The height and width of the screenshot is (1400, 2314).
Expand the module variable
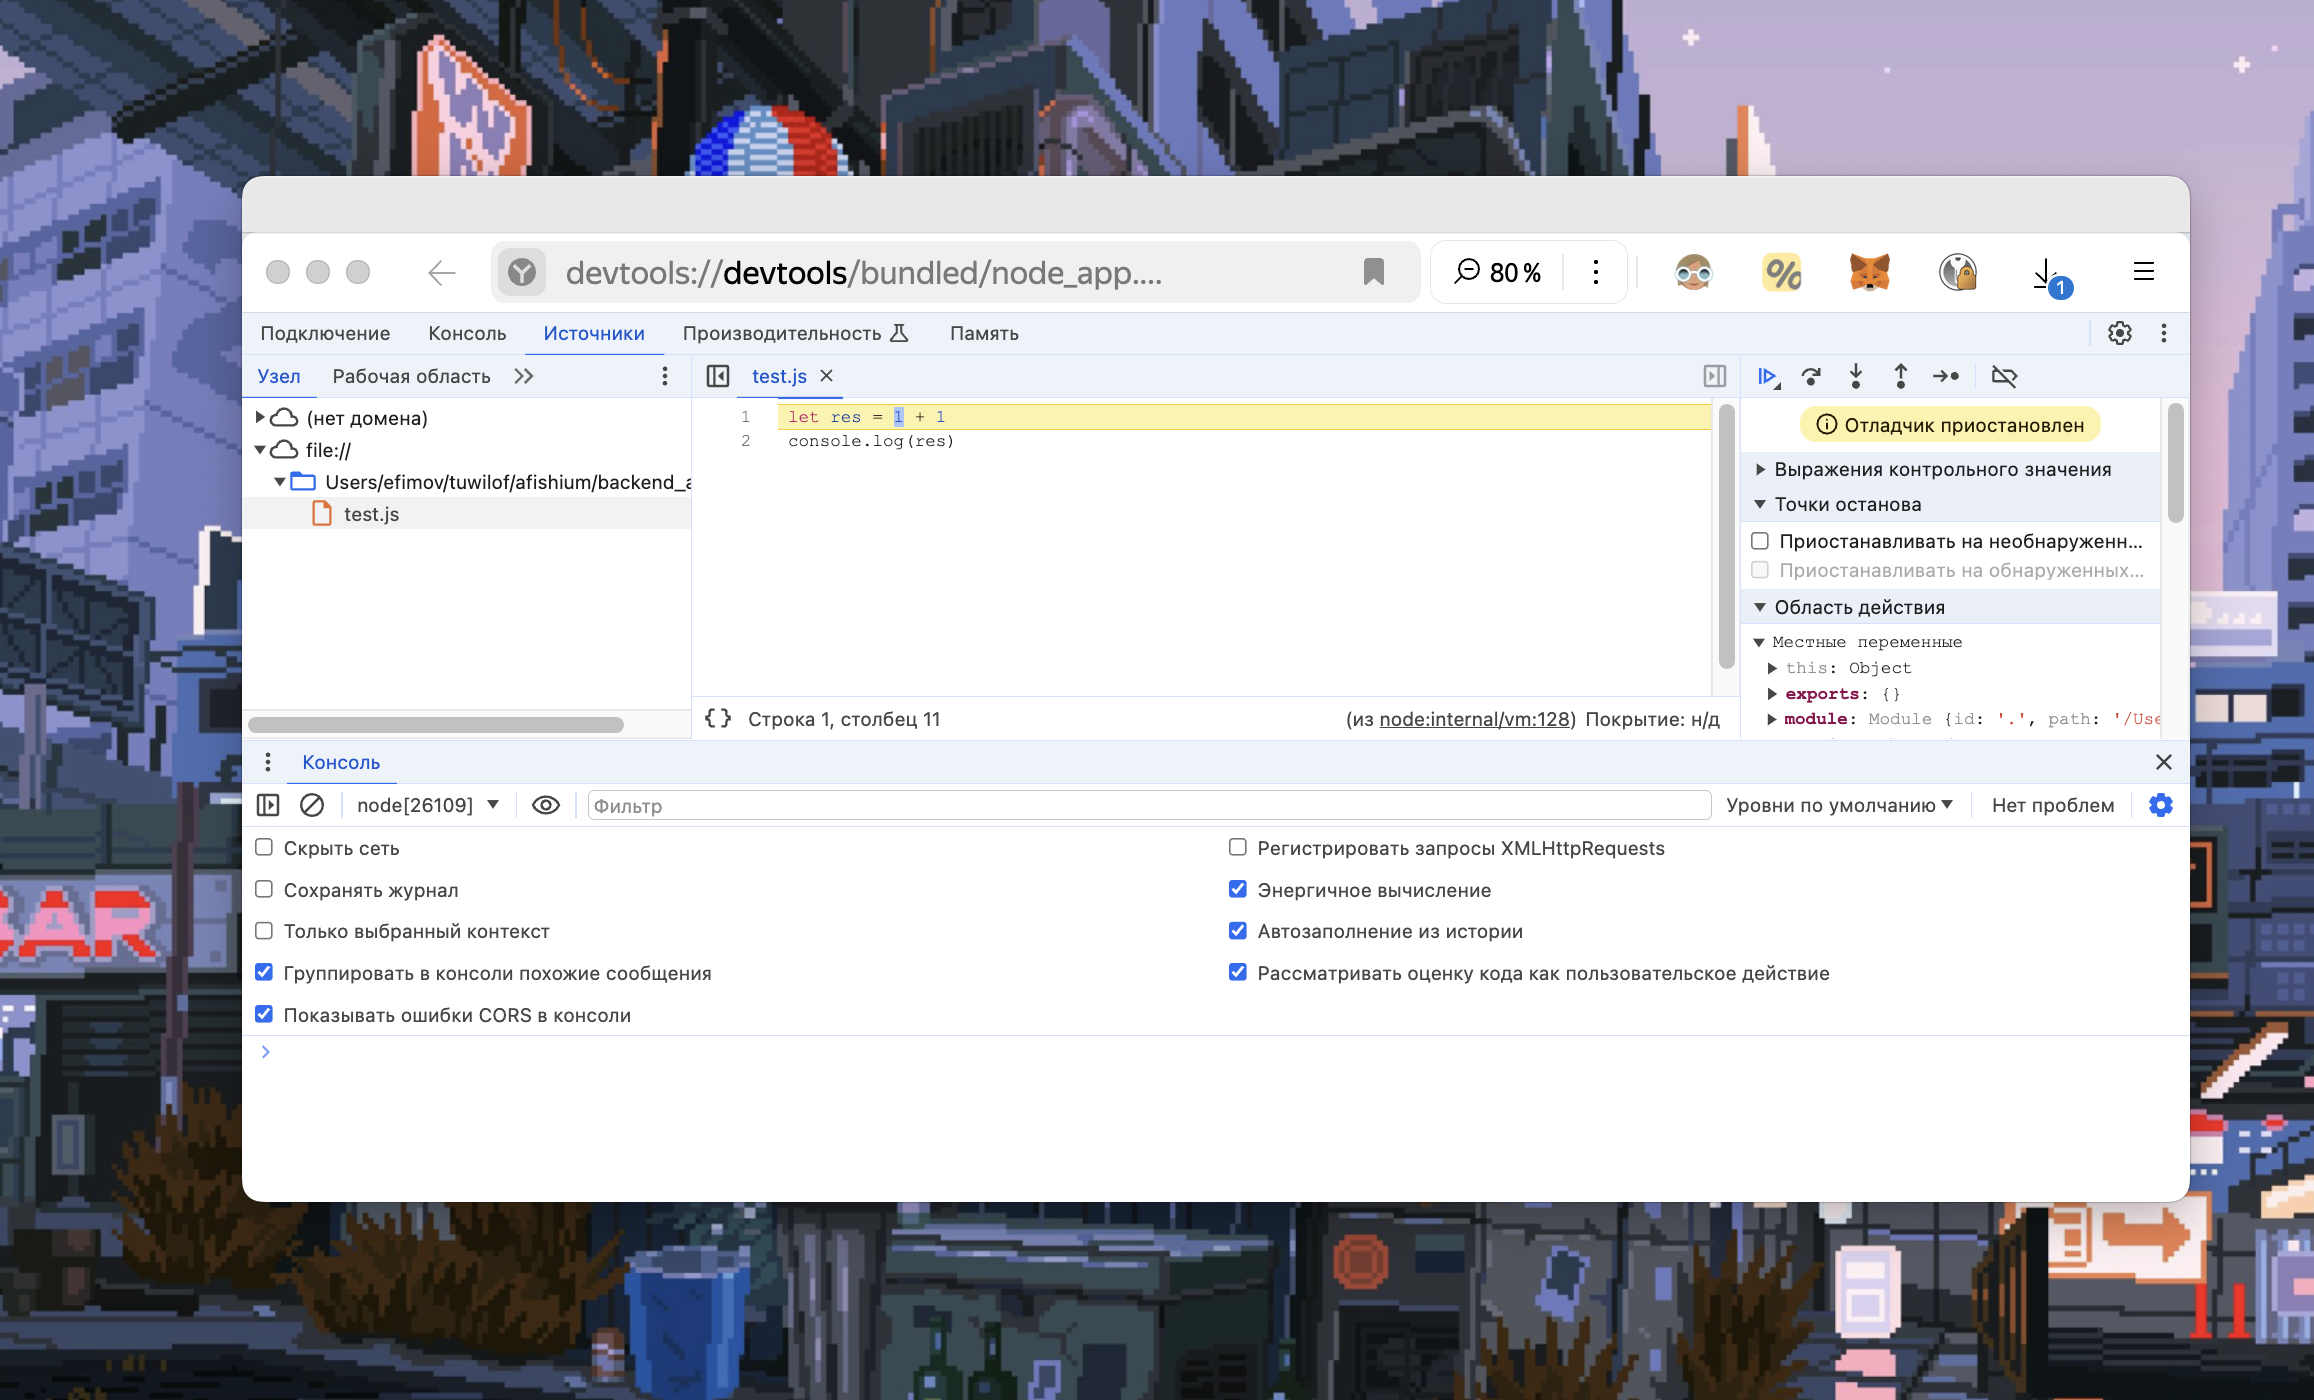(1772, 719)
